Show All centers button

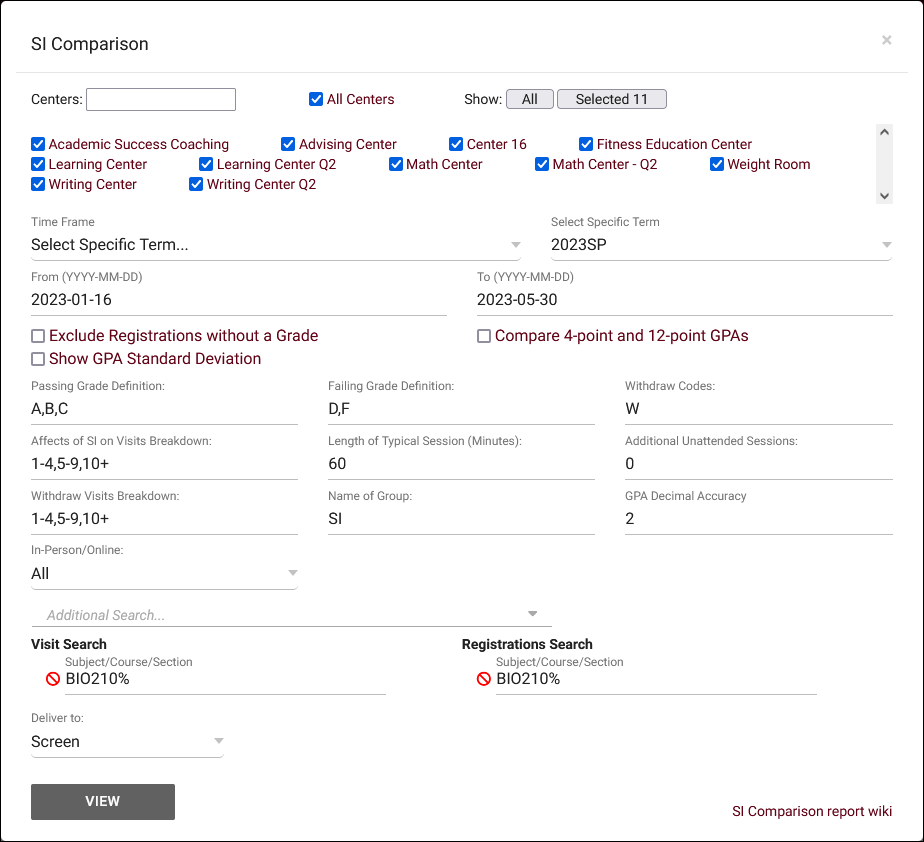pos(529,99)
